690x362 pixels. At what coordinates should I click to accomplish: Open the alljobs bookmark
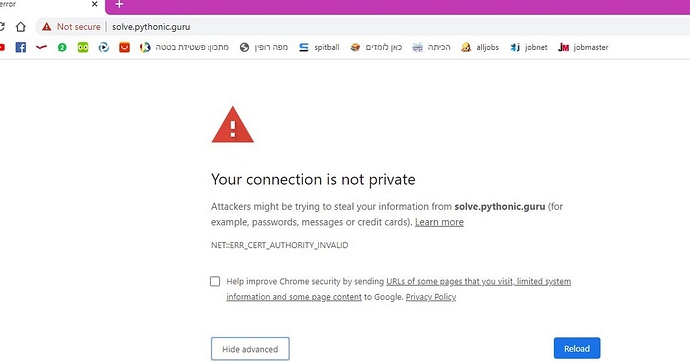[480, 48]
